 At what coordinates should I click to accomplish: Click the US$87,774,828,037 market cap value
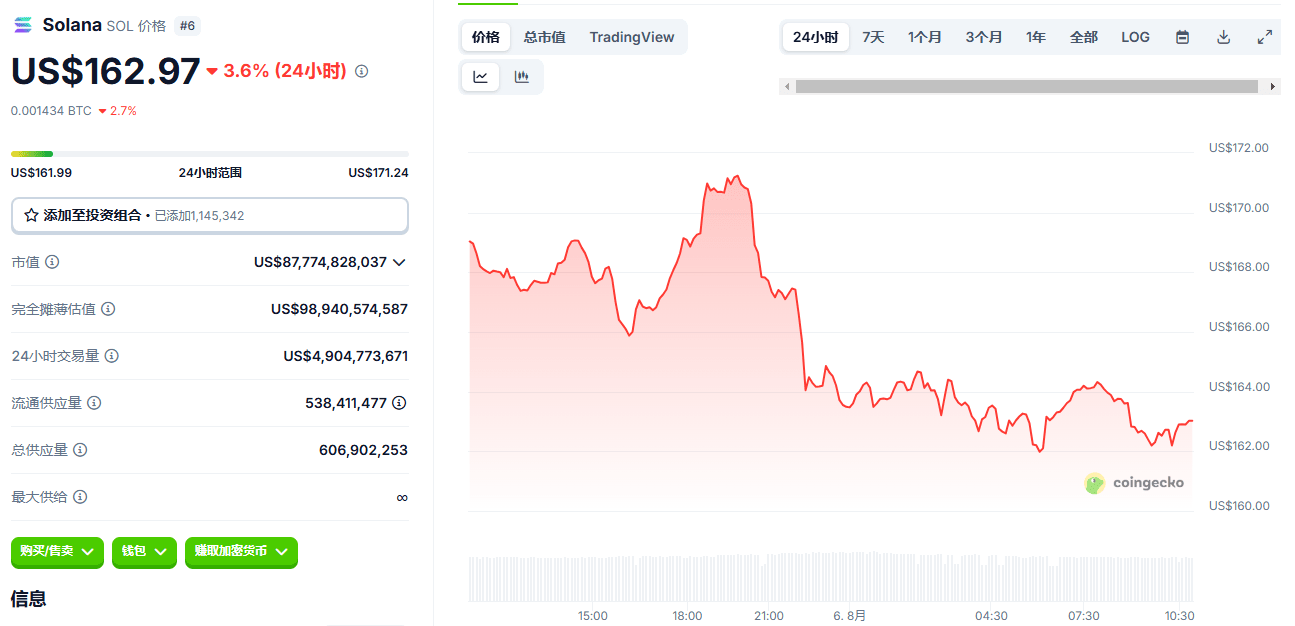tap(320, 262)
